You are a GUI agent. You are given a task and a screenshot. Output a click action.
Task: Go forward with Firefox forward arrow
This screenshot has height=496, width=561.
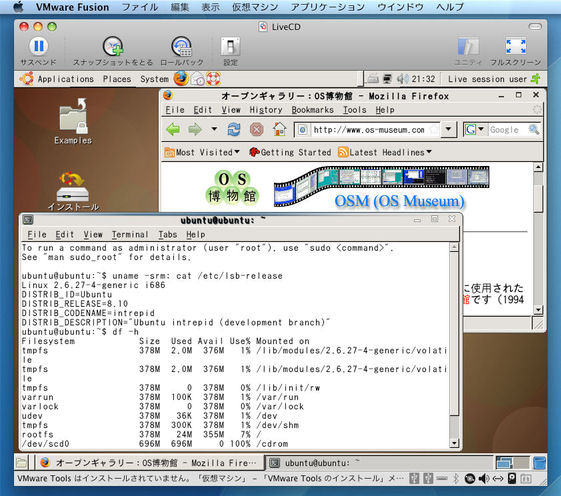click(x=195, y=129)
